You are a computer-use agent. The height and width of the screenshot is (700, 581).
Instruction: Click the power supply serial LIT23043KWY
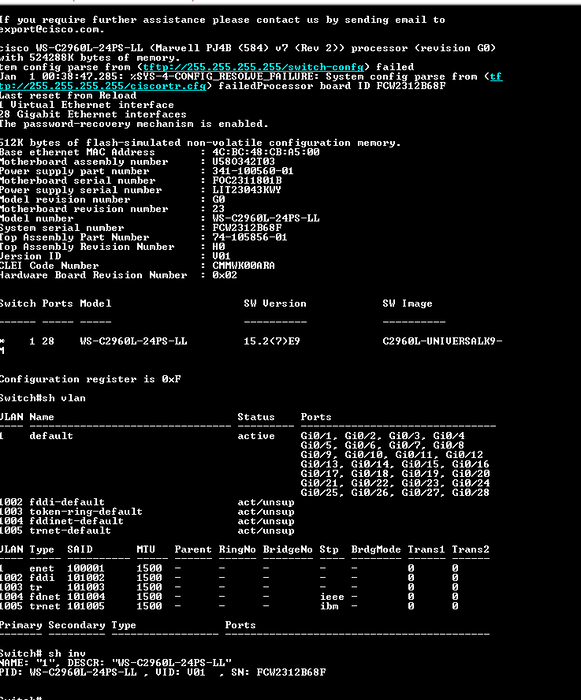[x=247, y=190]
